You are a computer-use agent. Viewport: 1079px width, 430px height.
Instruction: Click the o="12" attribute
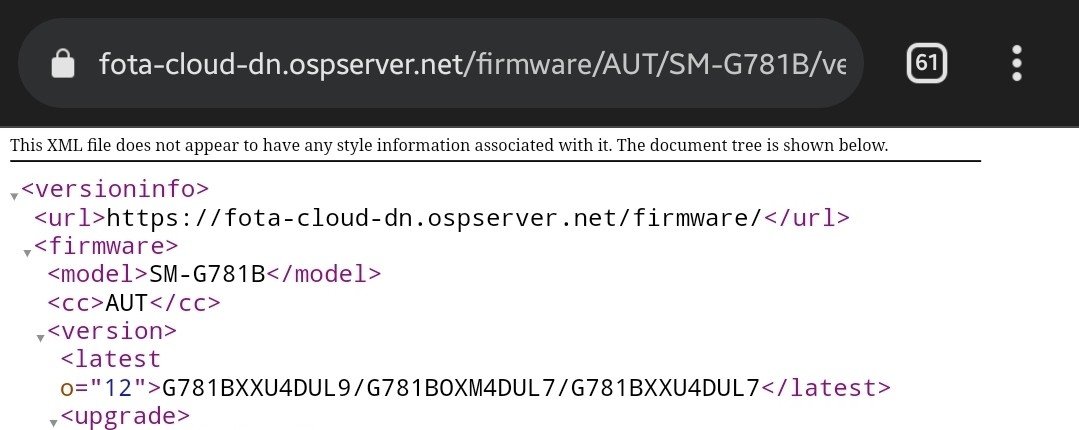pos(103,388)
